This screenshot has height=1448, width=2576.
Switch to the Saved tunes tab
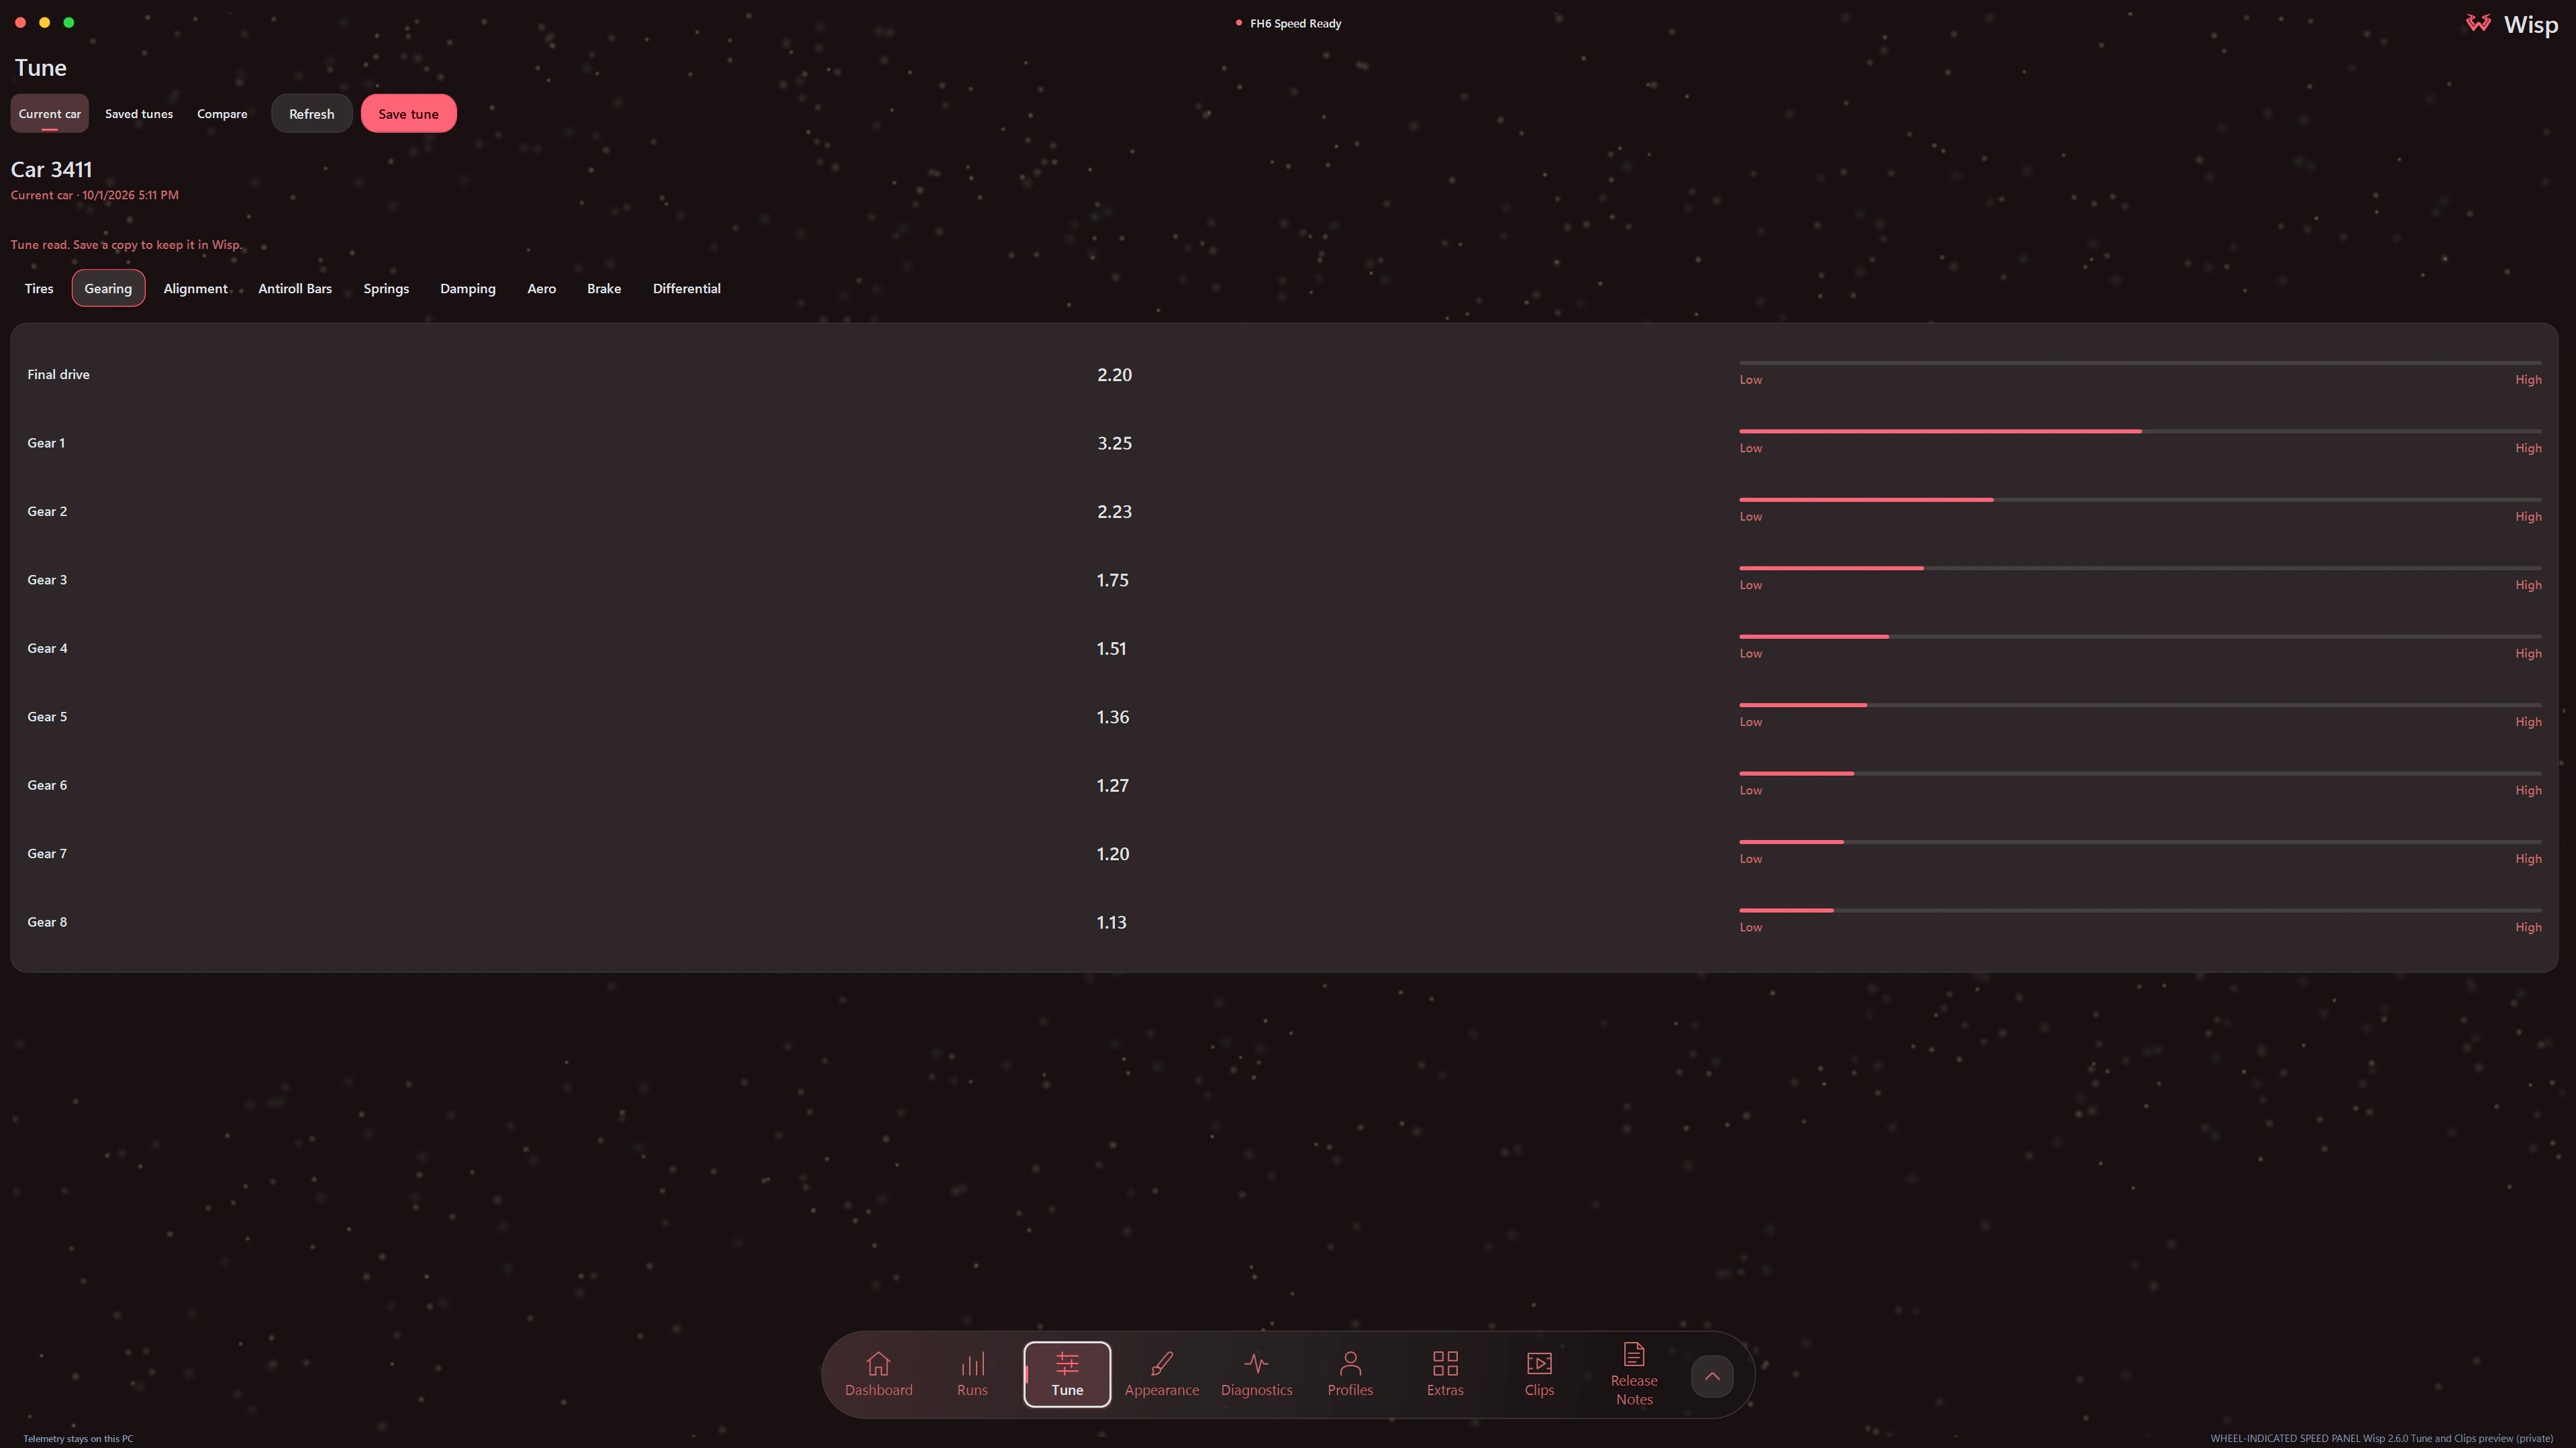point(139,113)
